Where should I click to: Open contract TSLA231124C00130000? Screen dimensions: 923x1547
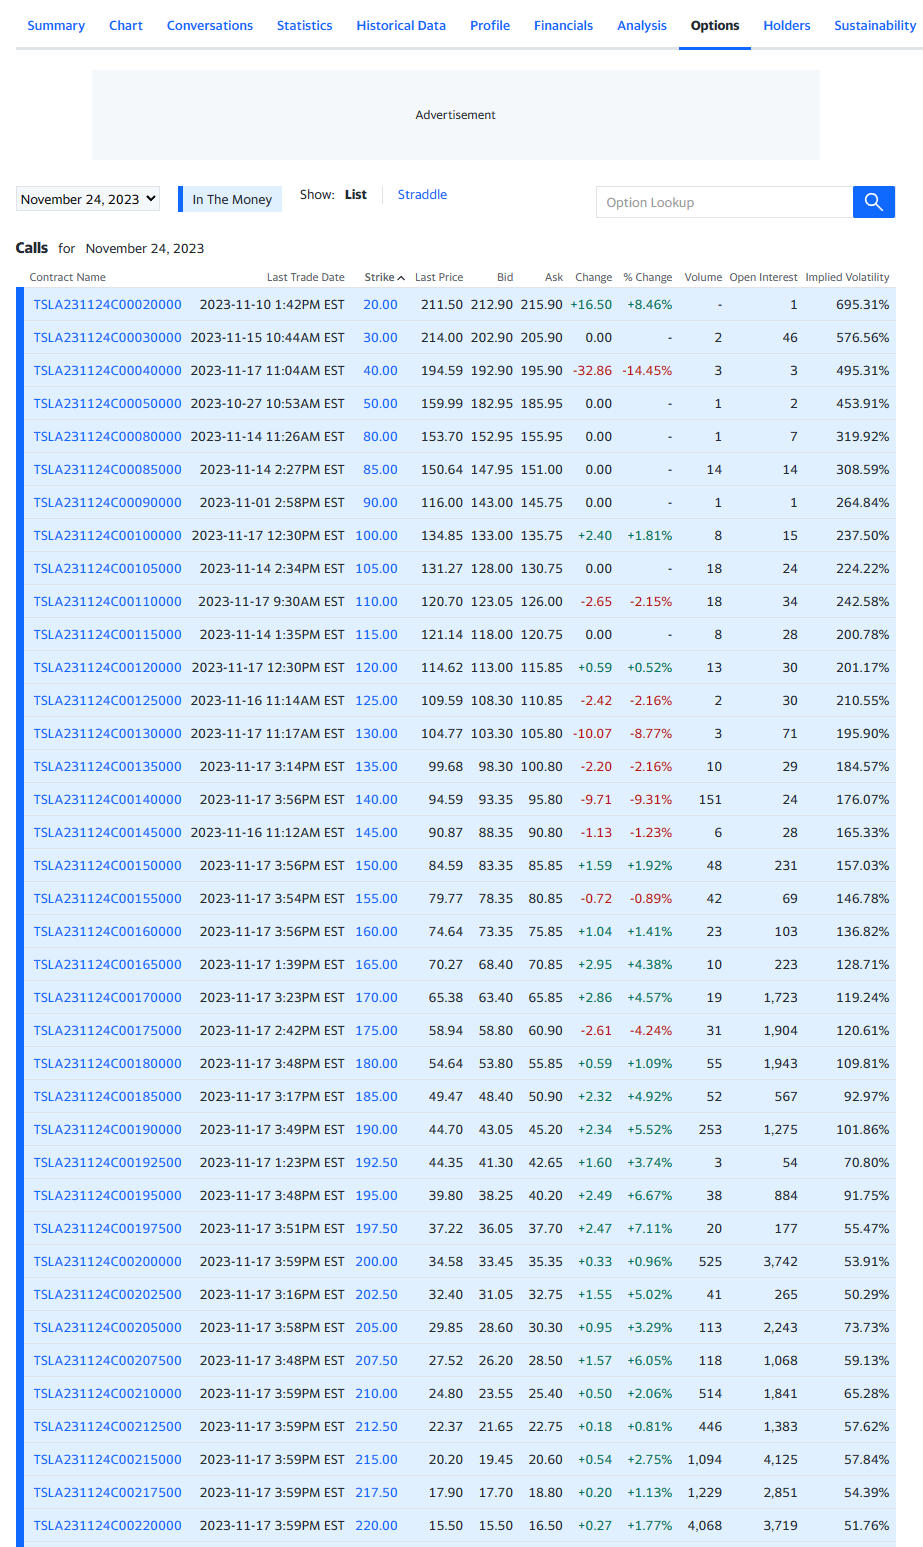click(x=108, y=733)
